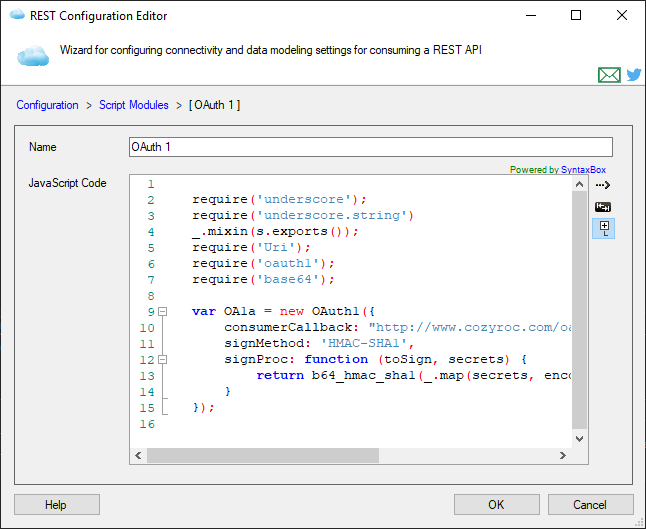Click the black tab-arrows icon beside editor
Image resolution: width=646 pixels, height=529 pixels.
[x=603, y=207]
